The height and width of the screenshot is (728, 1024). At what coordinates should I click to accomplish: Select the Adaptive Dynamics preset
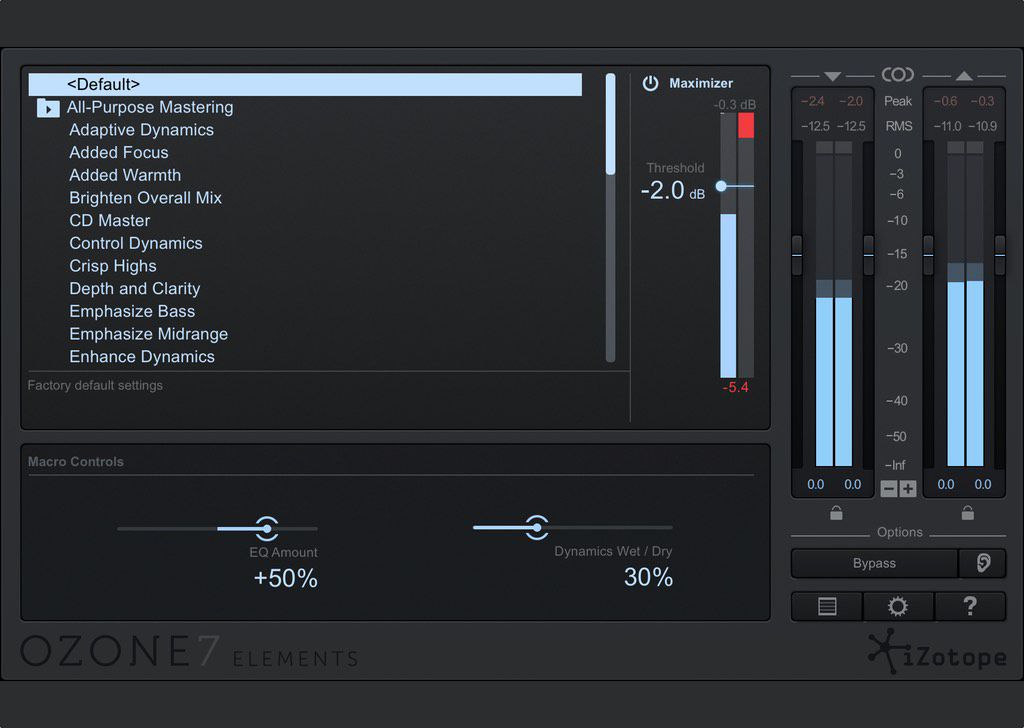141,130
